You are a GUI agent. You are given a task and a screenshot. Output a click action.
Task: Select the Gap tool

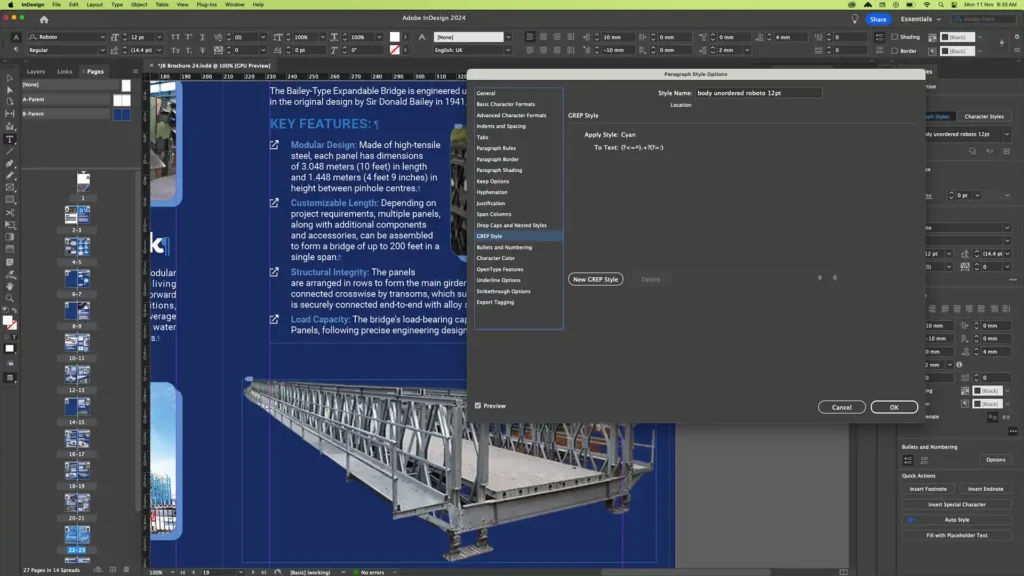10,114
